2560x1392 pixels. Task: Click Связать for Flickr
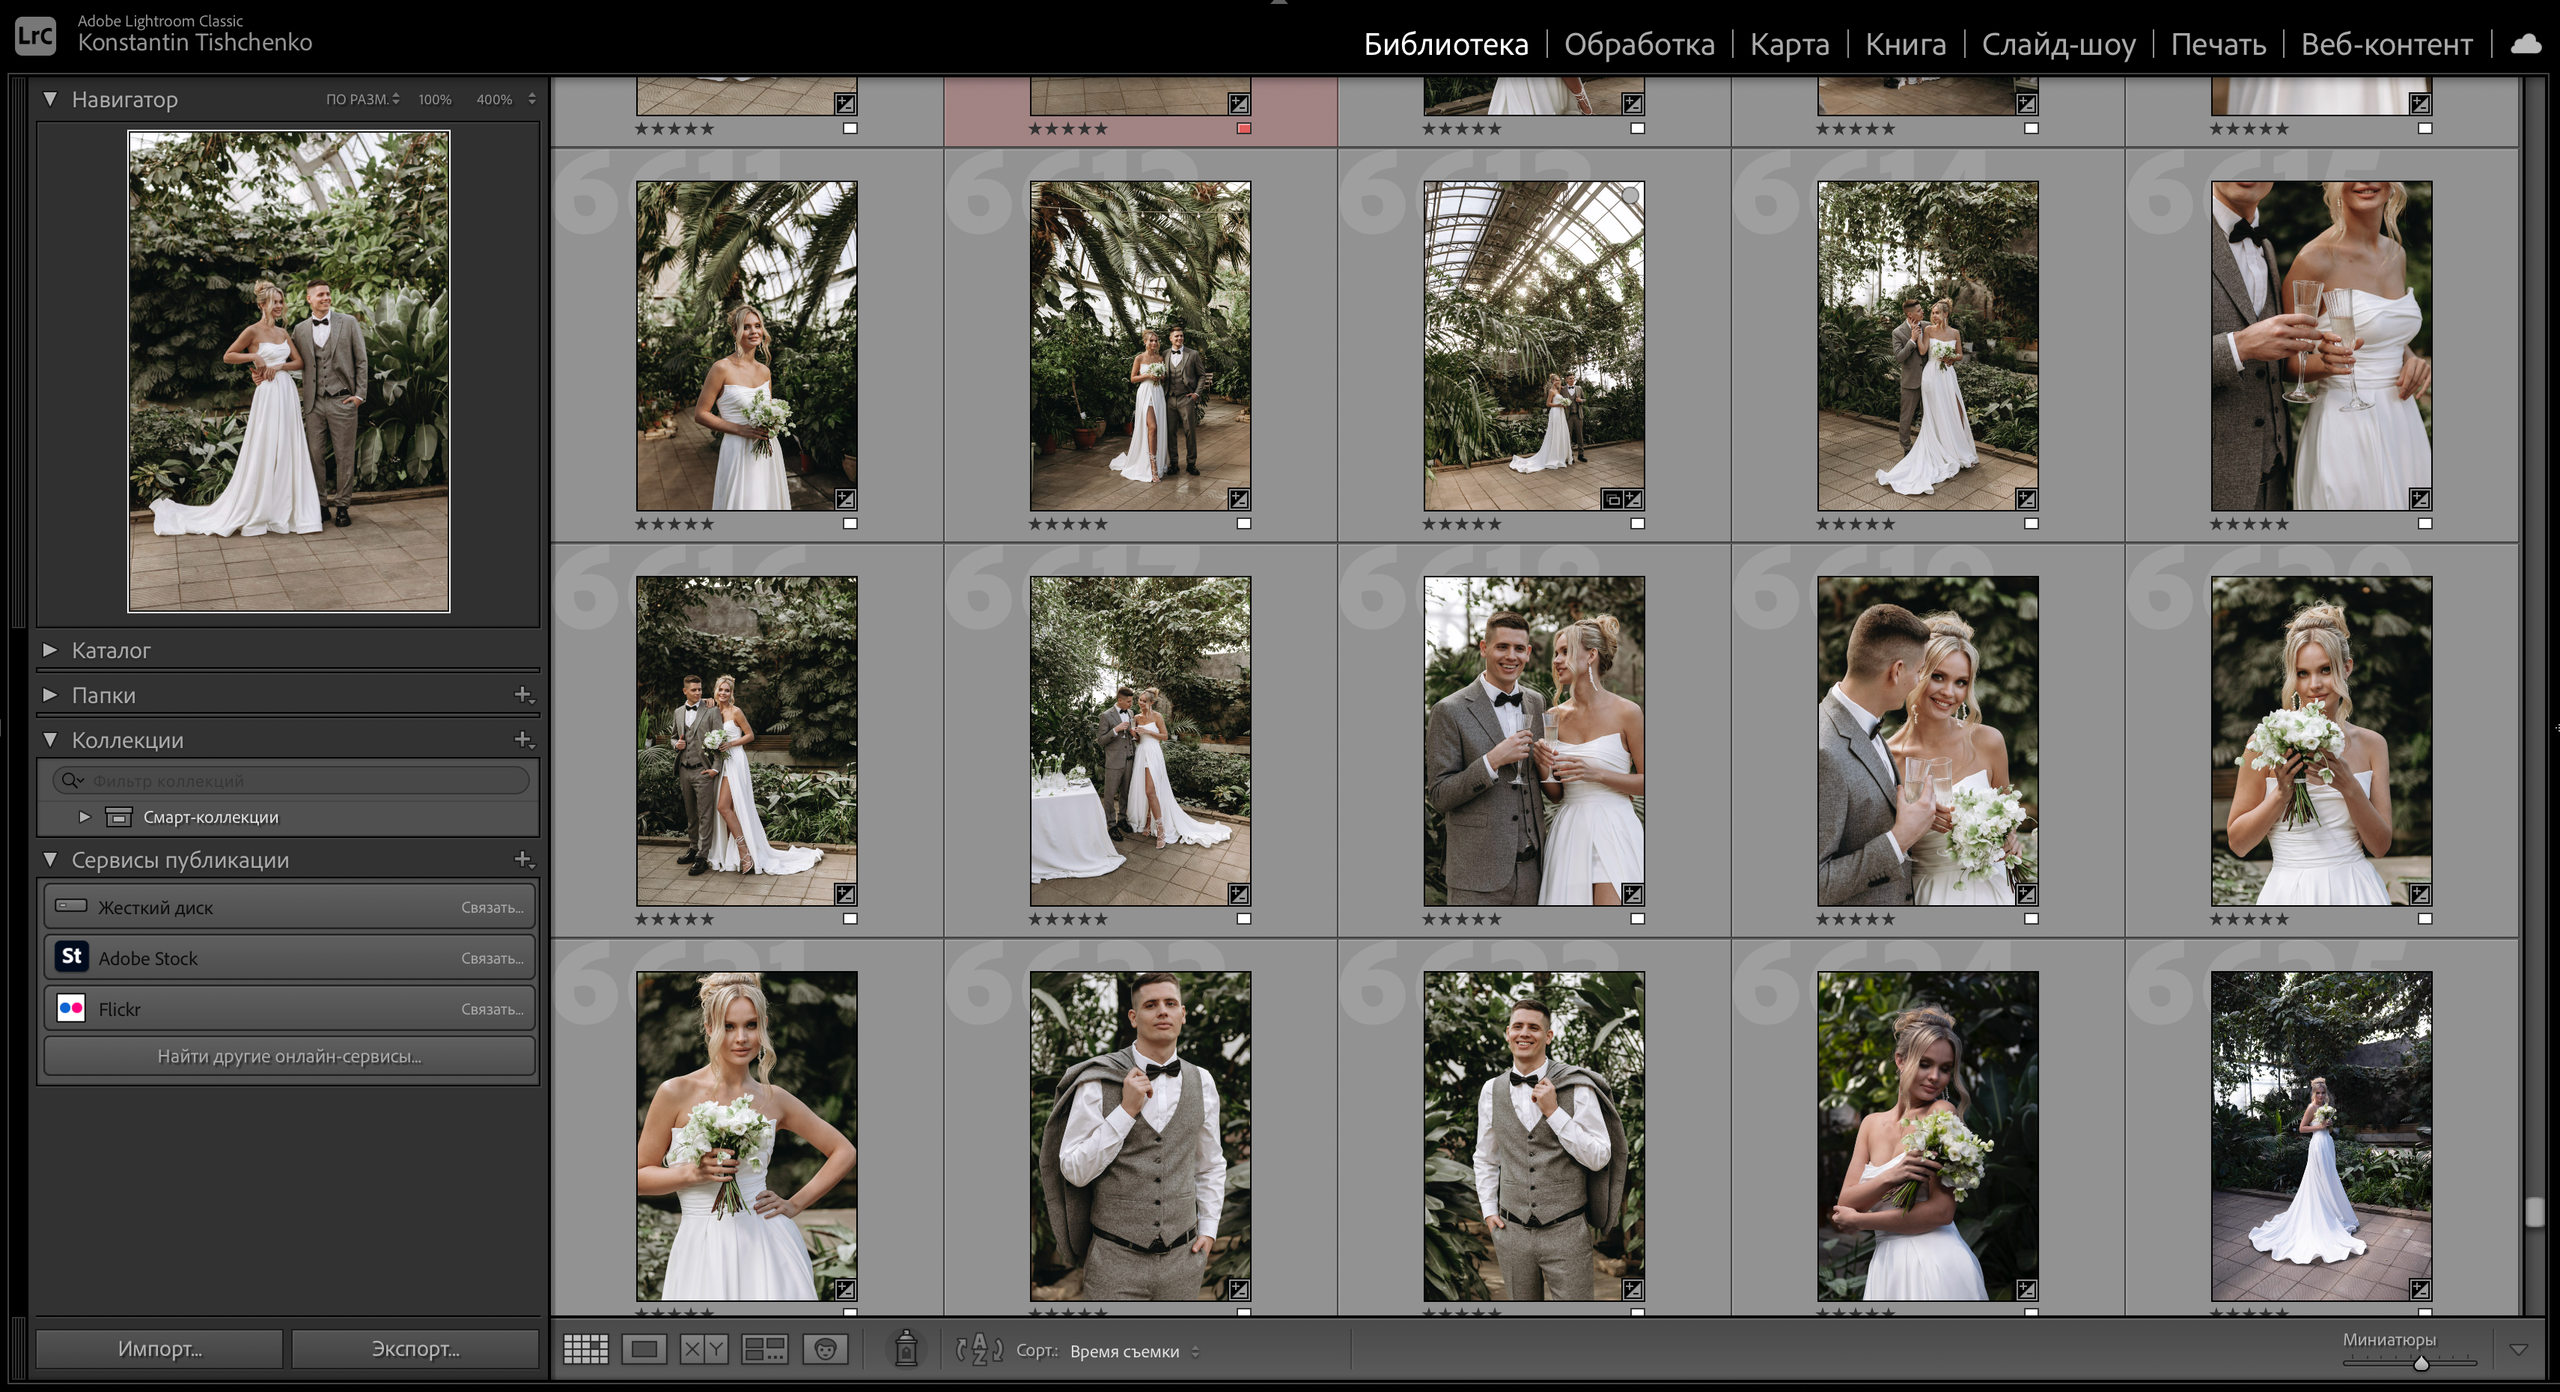(492, 1009)
